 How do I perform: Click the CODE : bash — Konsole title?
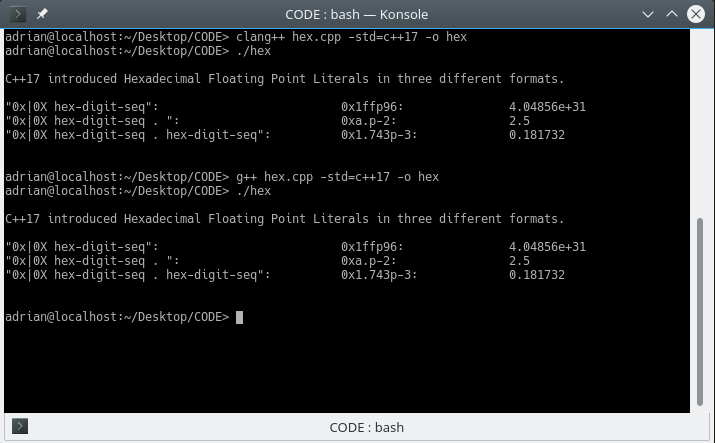pyautogui.click(x=357, y=15)
